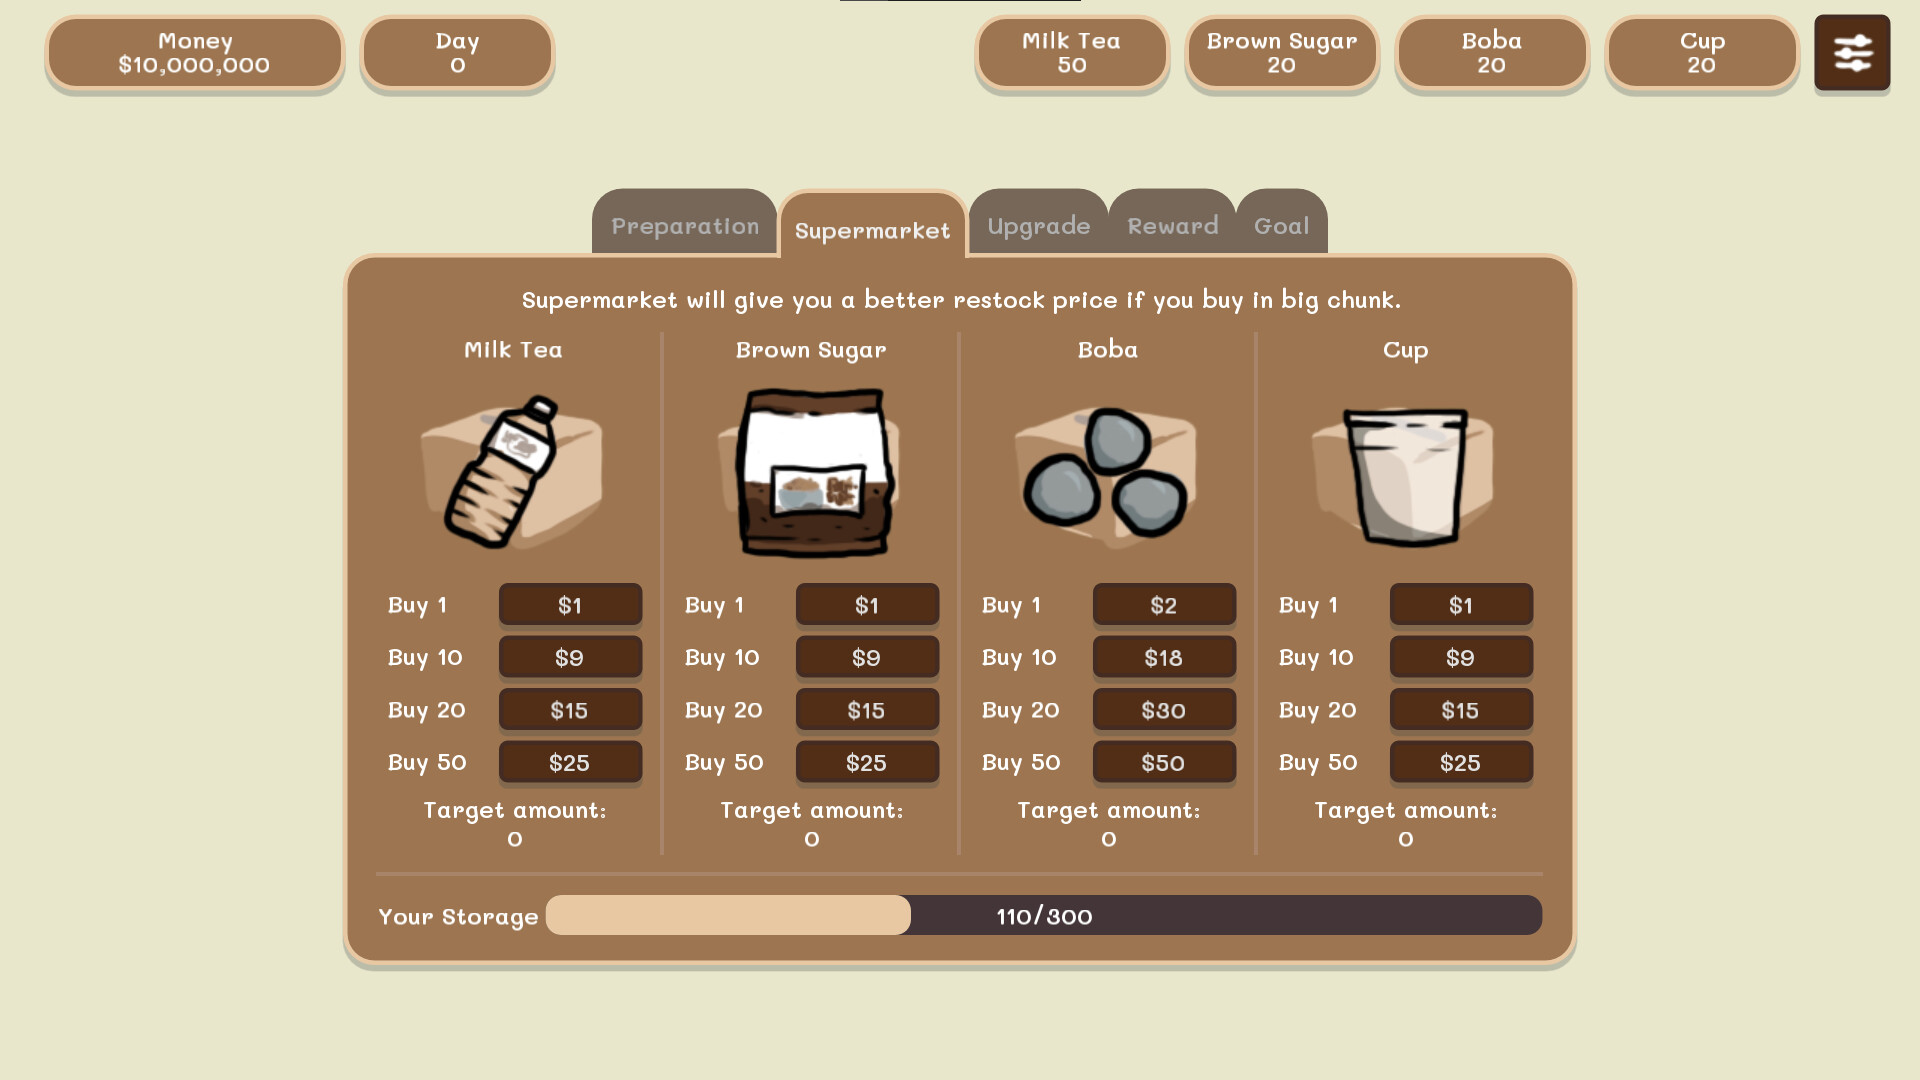Click the Boba pearls icon
The width and height of the screenshot is (1920, 1080).
tap(1108, 475)
